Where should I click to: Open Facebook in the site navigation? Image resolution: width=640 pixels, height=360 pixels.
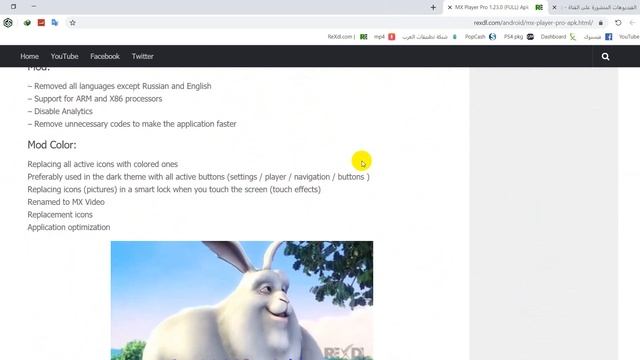105,56
